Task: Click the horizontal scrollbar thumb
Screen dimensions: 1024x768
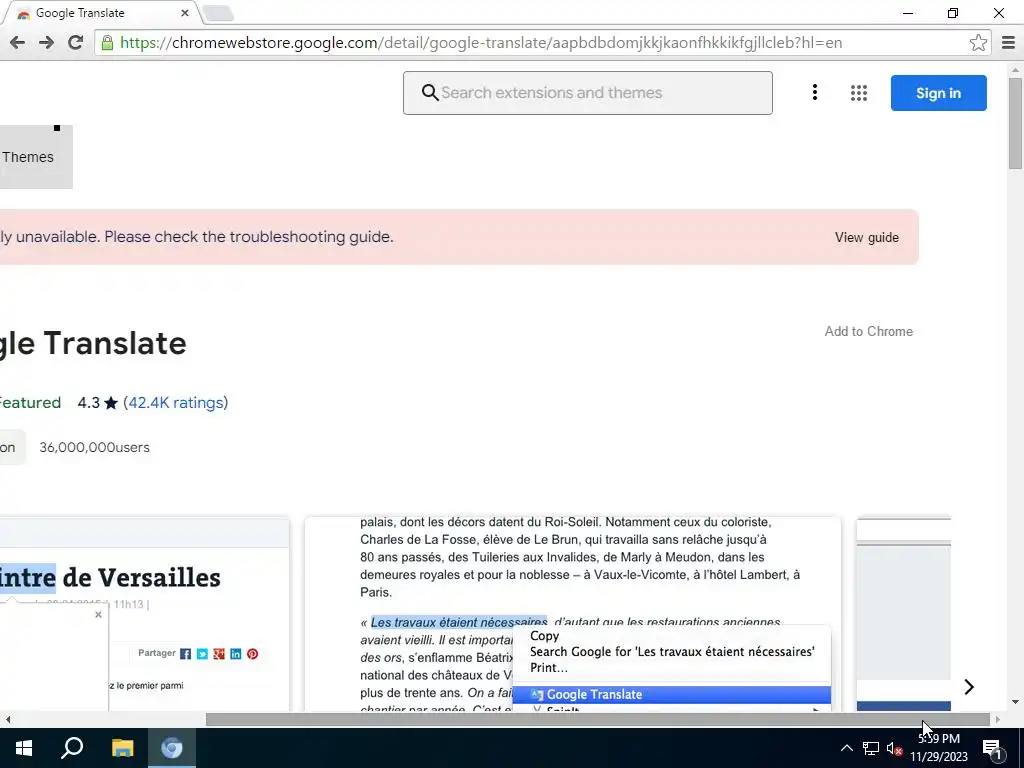Action: point(598,719)
